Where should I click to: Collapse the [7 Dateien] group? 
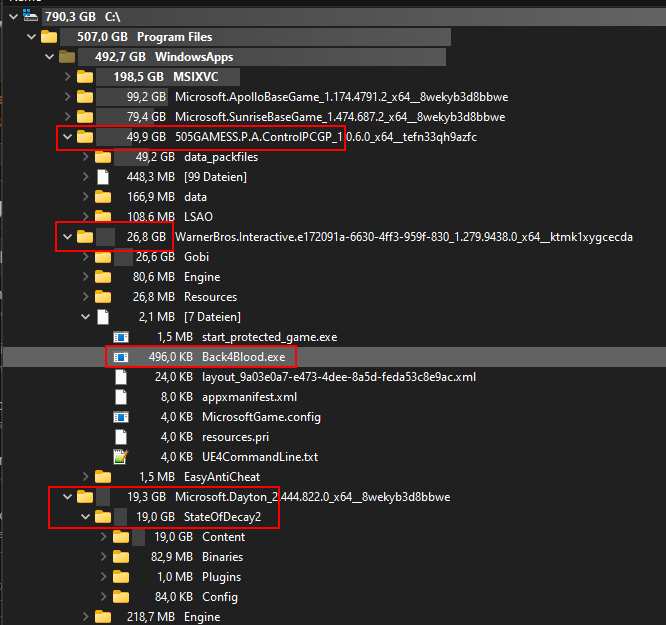pyautogui.click(x=85, y=317)
